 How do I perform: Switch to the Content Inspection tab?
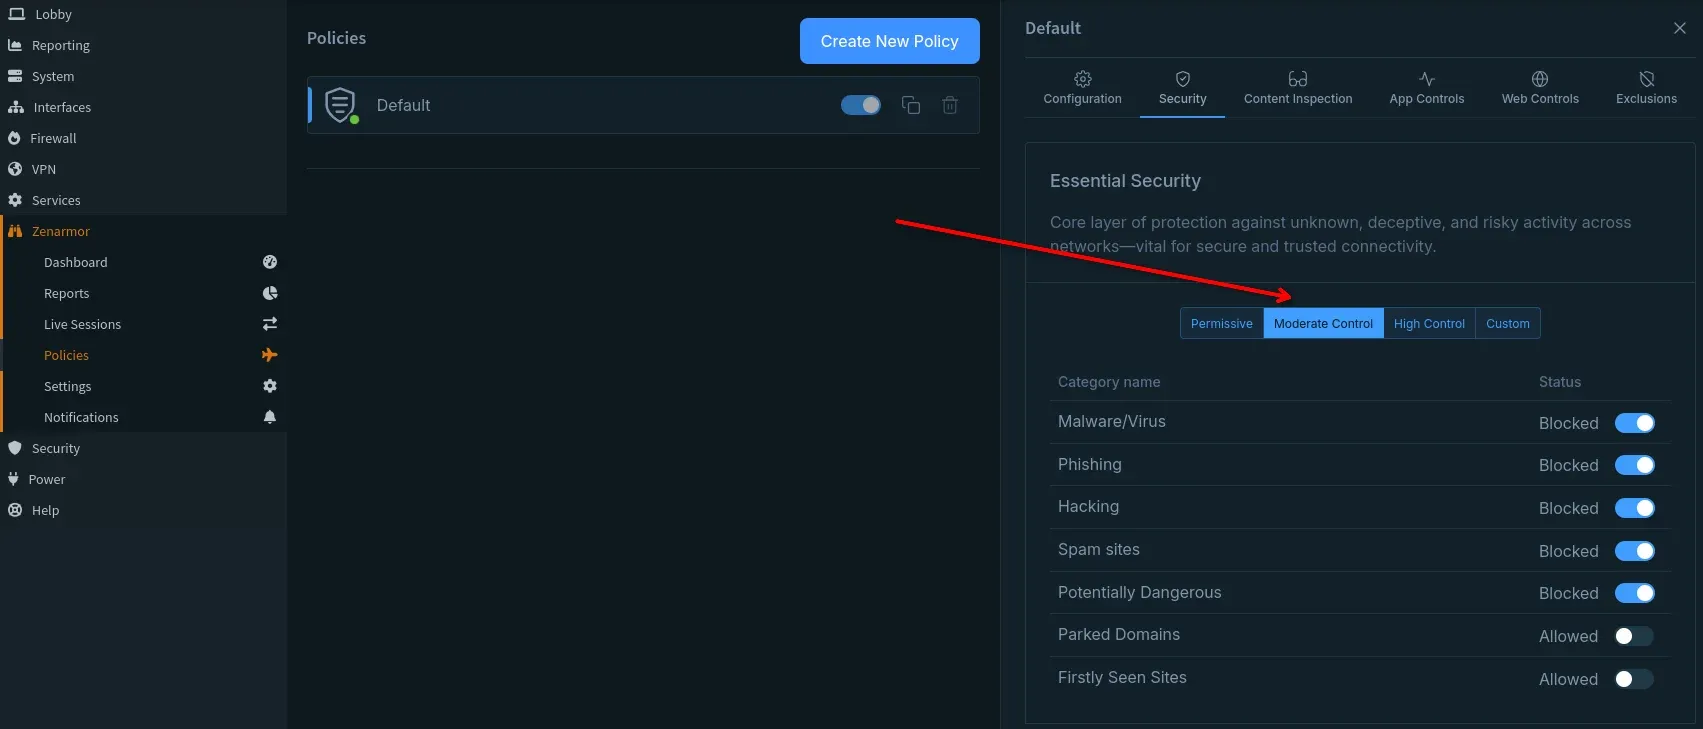click(1298, 88)
